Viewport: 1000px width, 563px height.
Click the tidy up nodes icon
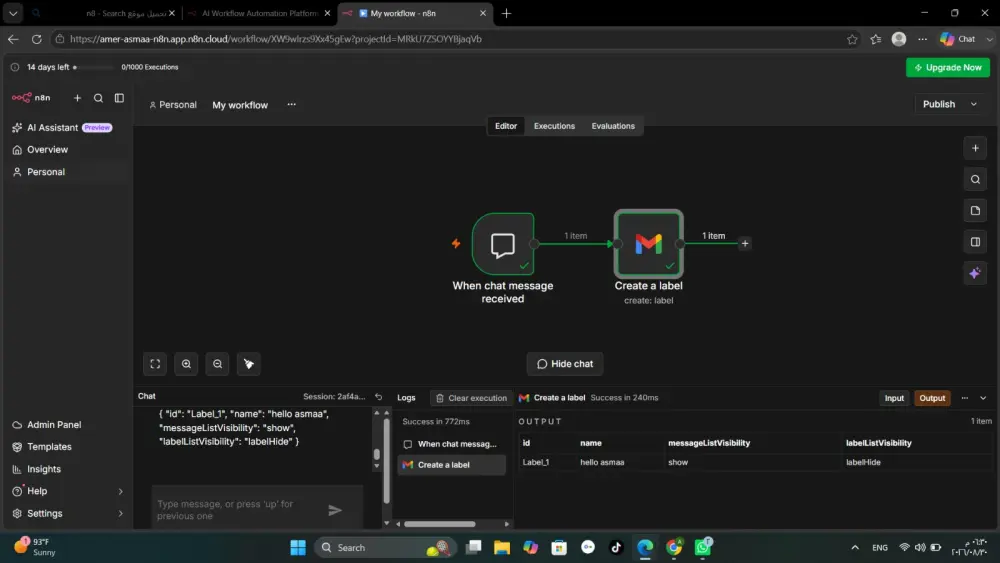[249, 364]
